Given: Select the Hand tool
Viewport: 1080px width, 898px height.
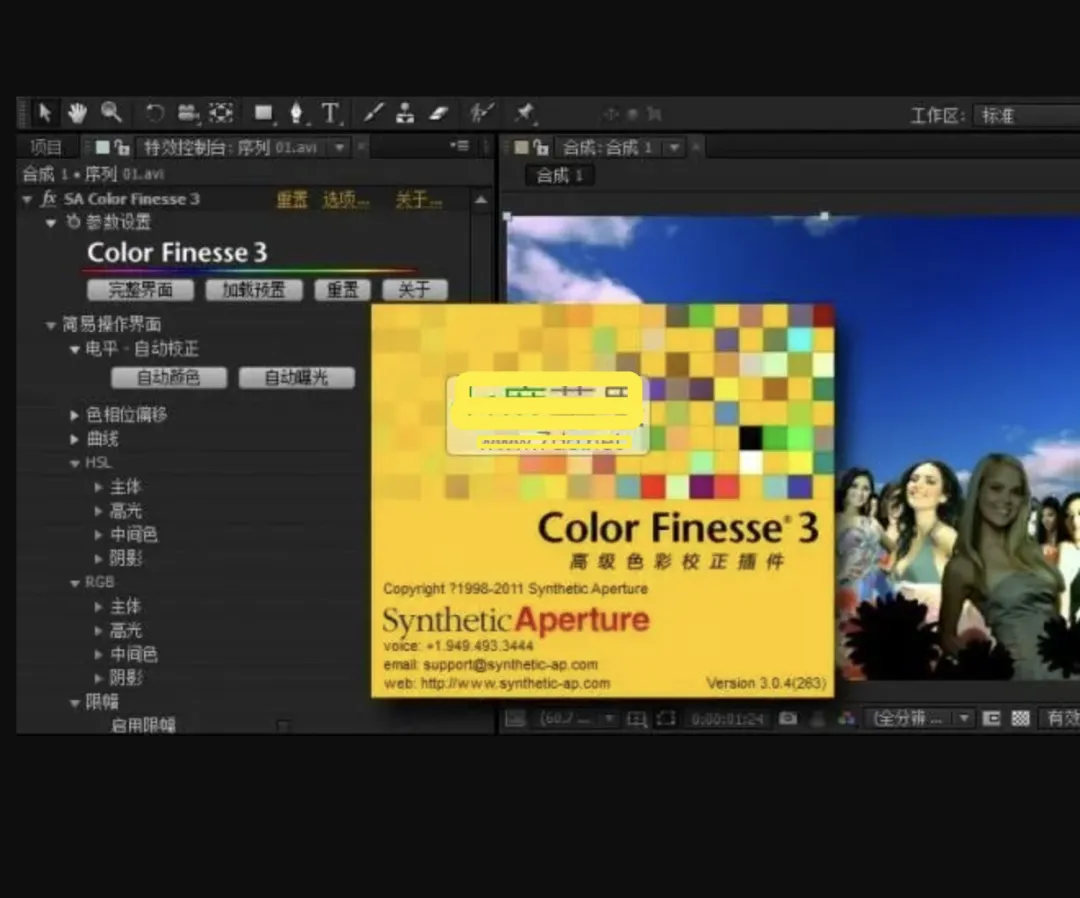Looking at the screenshot, I should coord(77,113).
